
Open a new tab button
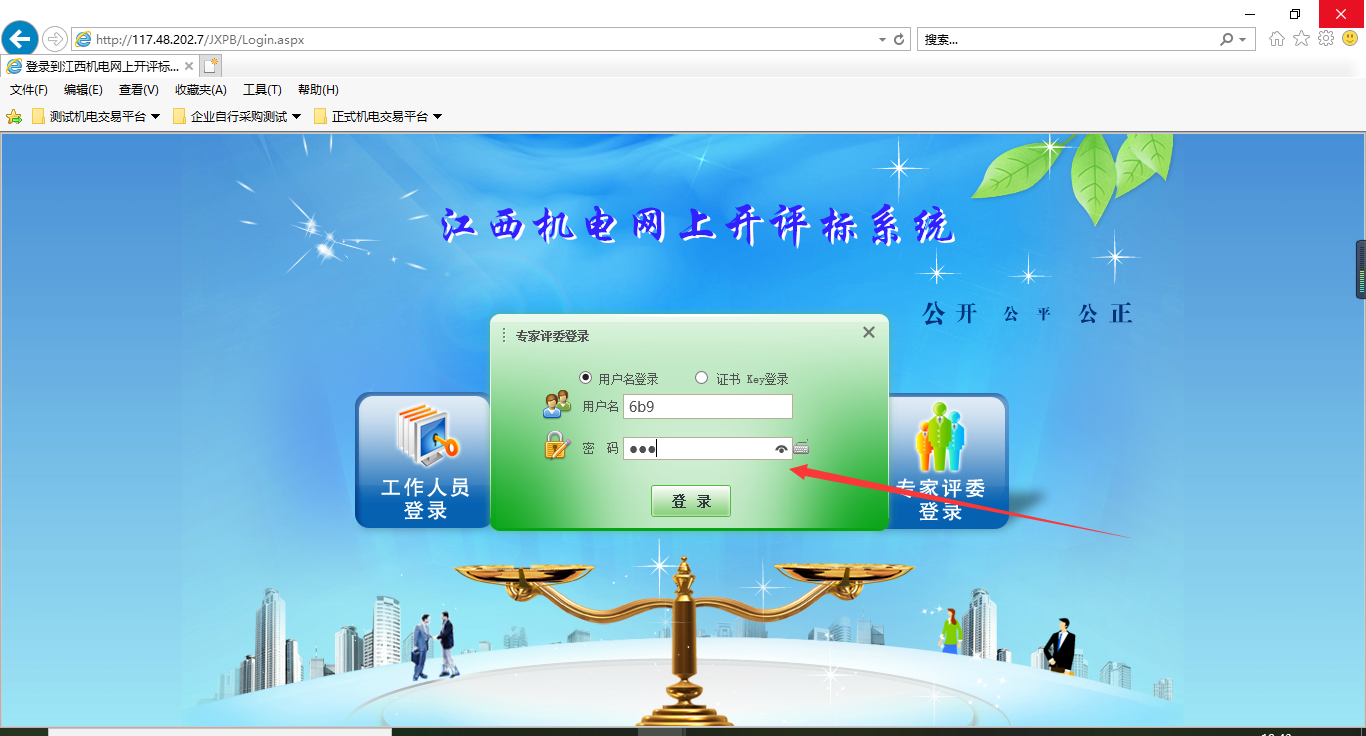click(x=210, y=66)
